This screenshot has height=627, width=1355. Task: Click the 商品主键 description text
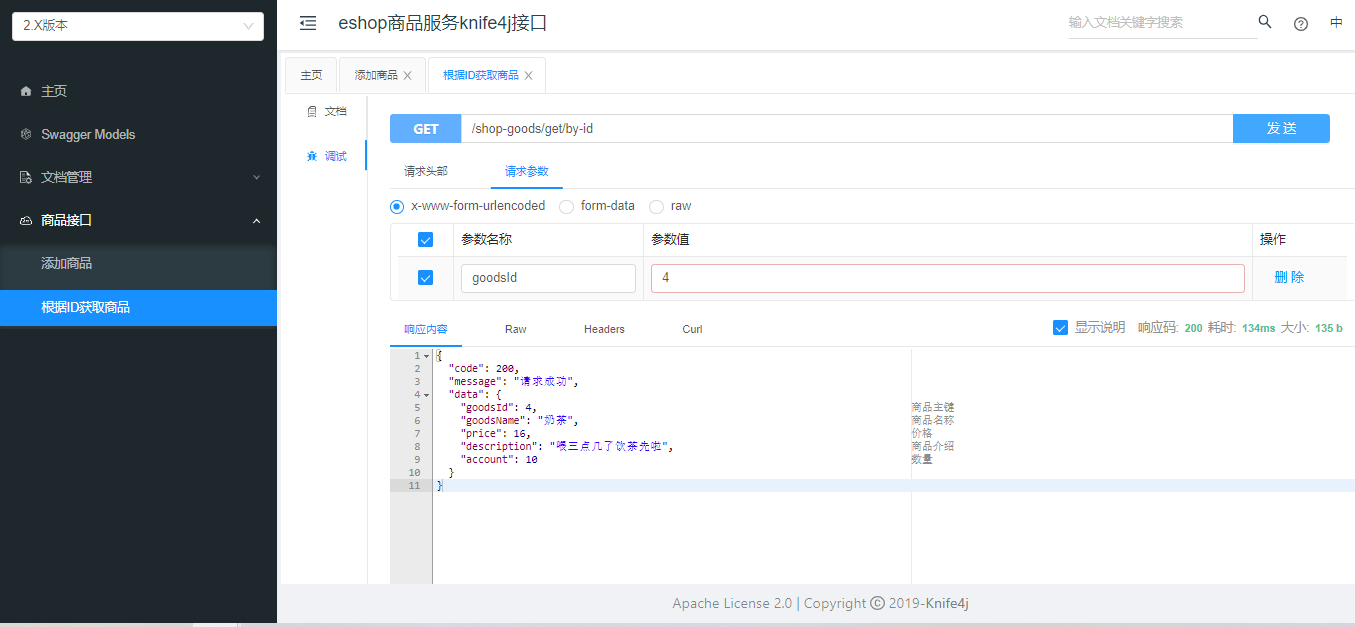[x=933, y=407]
